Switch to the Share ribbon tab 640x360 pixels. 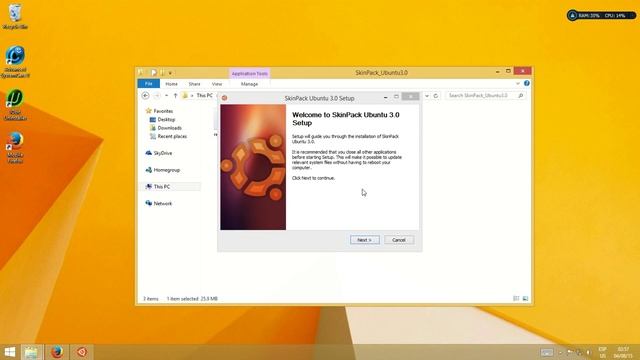tap(194, 84)
